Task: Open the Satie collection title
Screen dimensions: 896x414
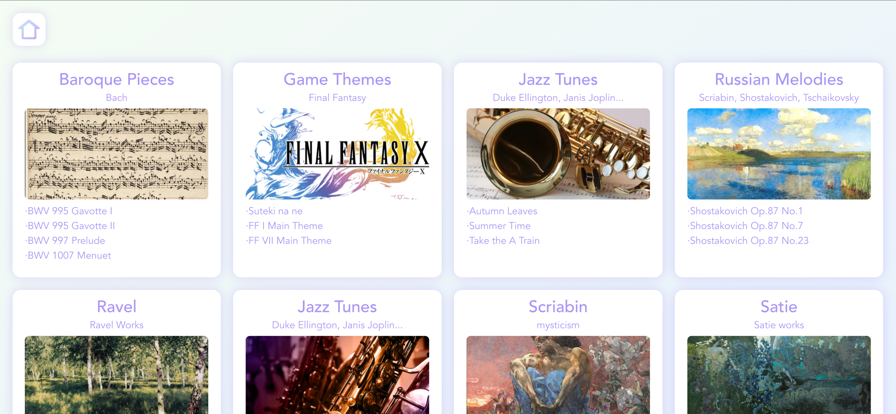Action: coord(779,307)
